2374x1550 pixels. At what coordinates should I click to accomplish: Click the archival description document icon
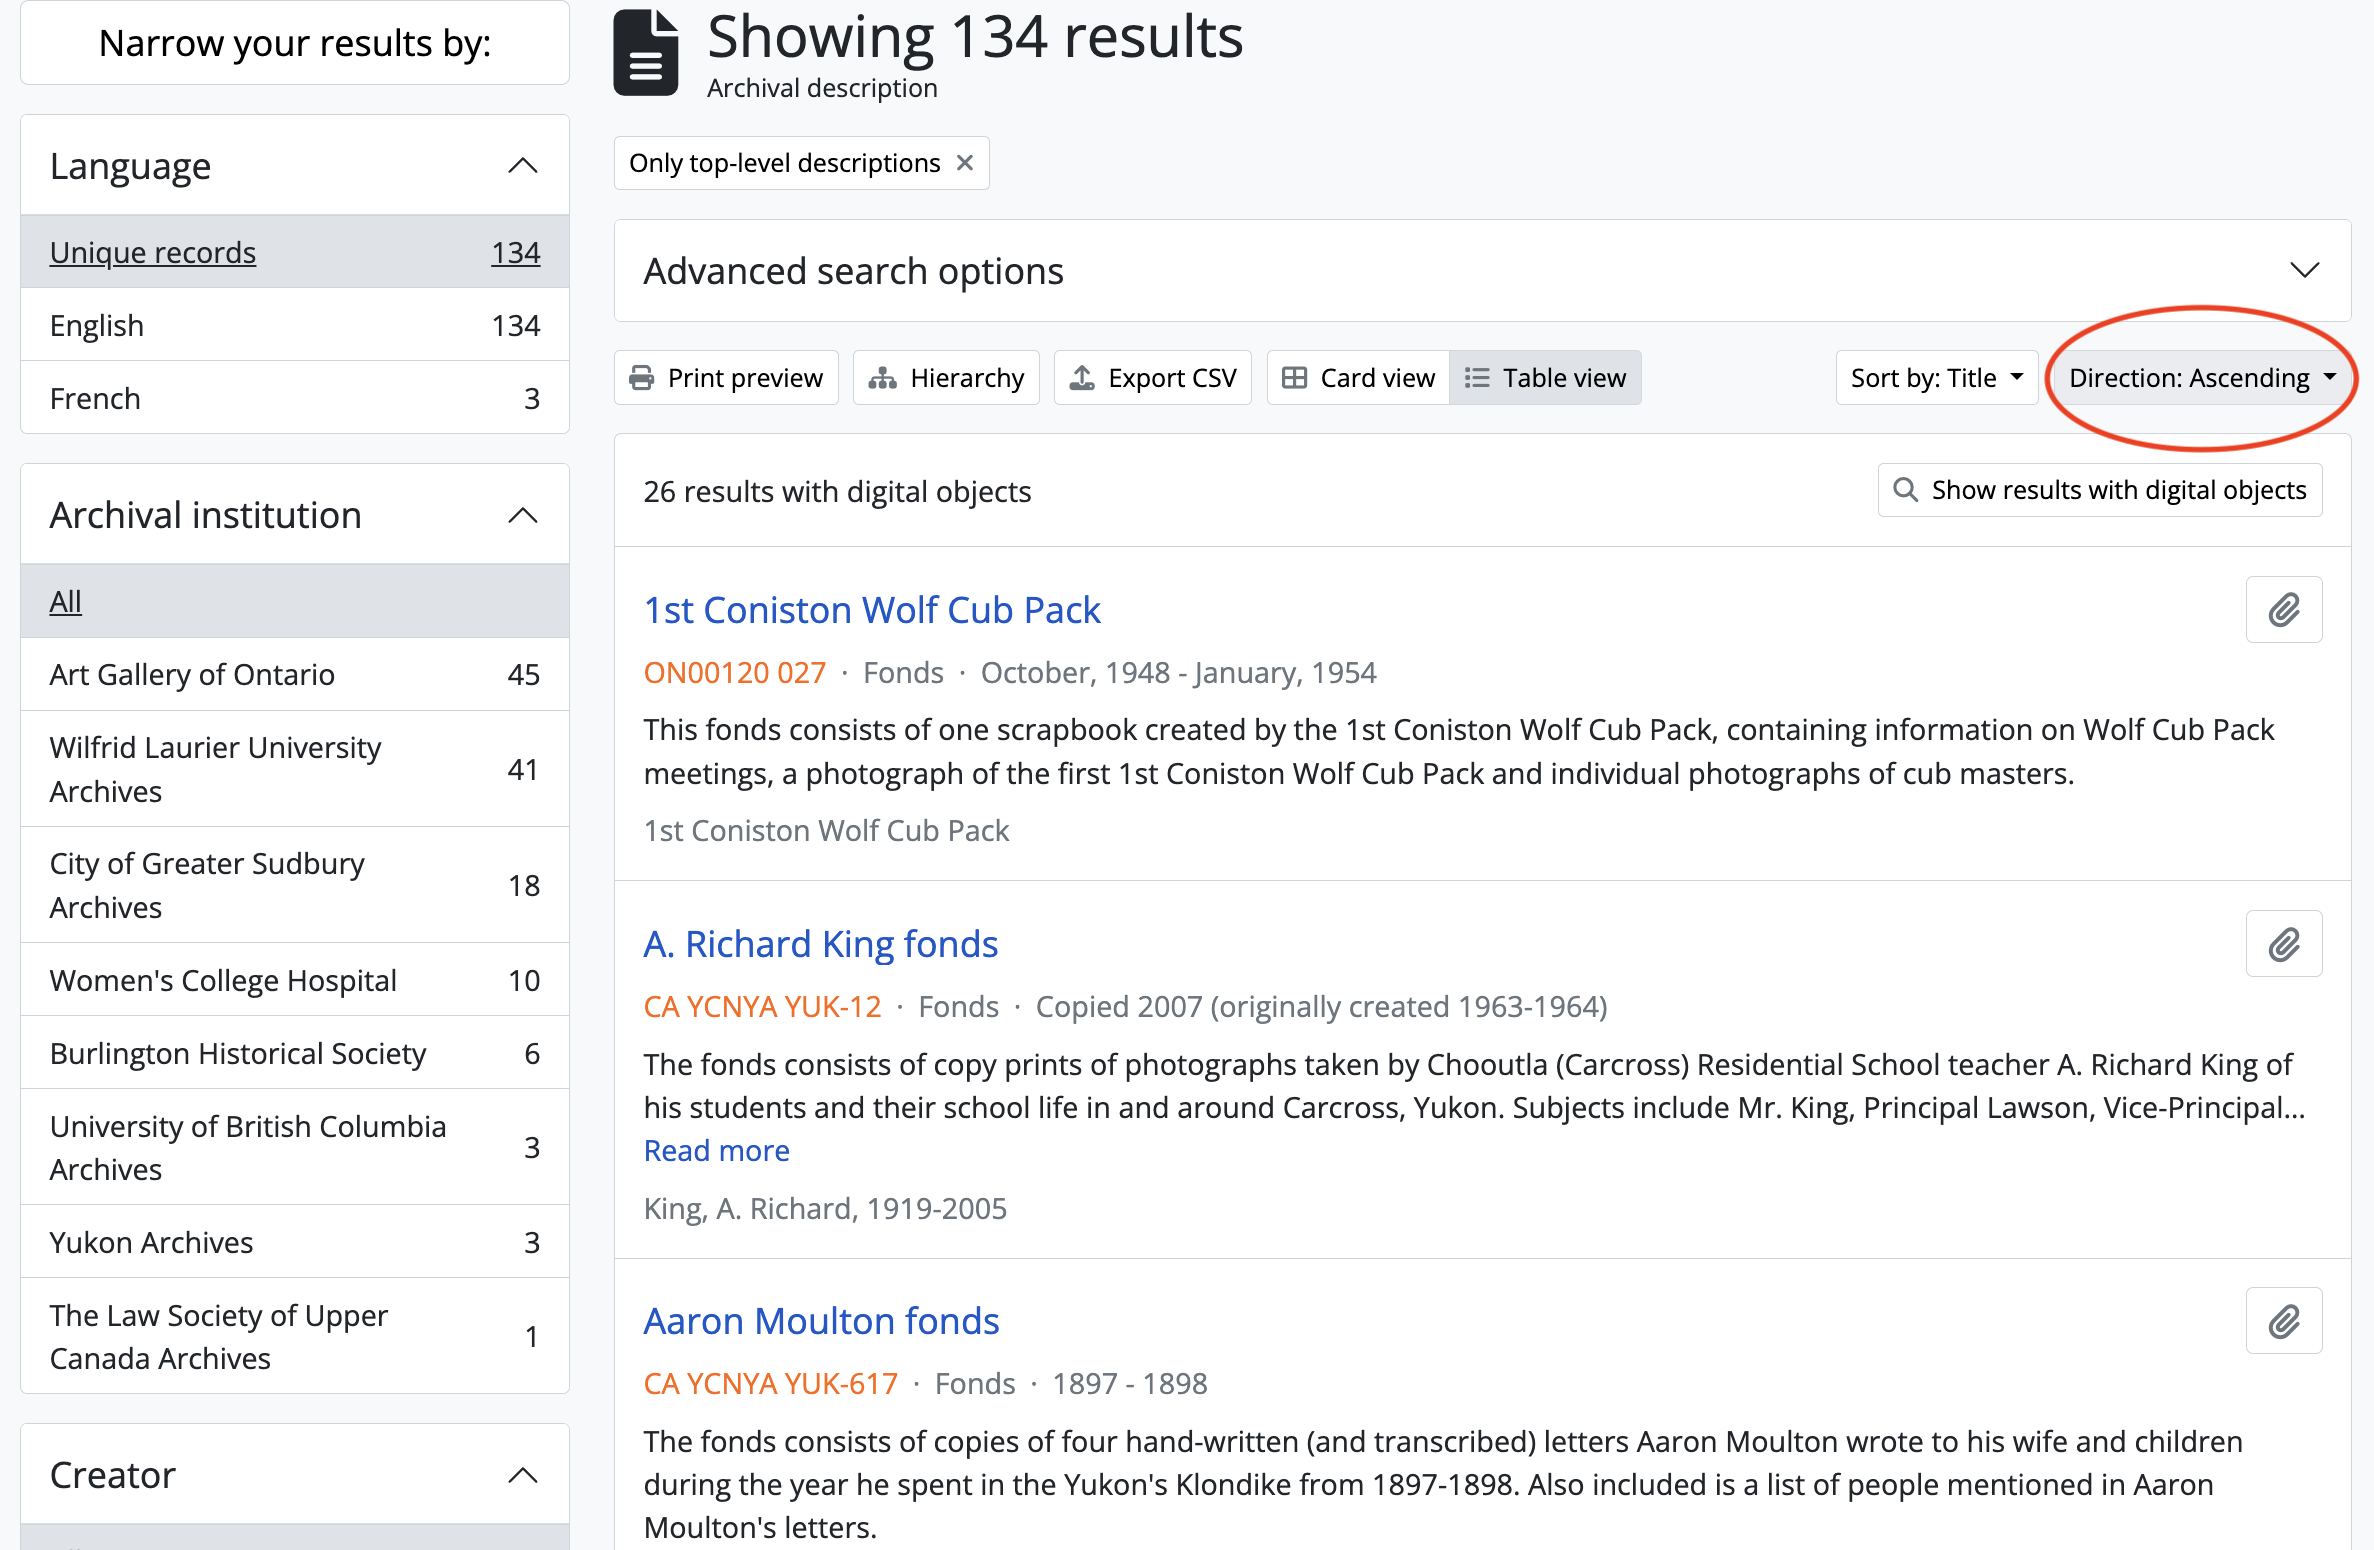pos(646,53)
